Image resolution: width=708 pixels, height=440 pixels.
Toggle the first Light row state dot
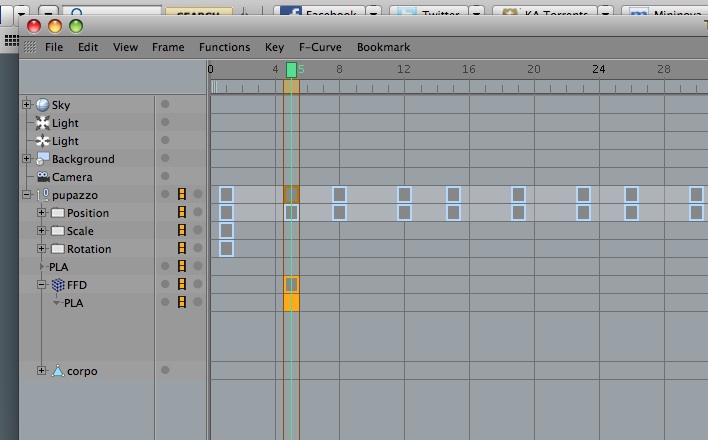[165, 122]
